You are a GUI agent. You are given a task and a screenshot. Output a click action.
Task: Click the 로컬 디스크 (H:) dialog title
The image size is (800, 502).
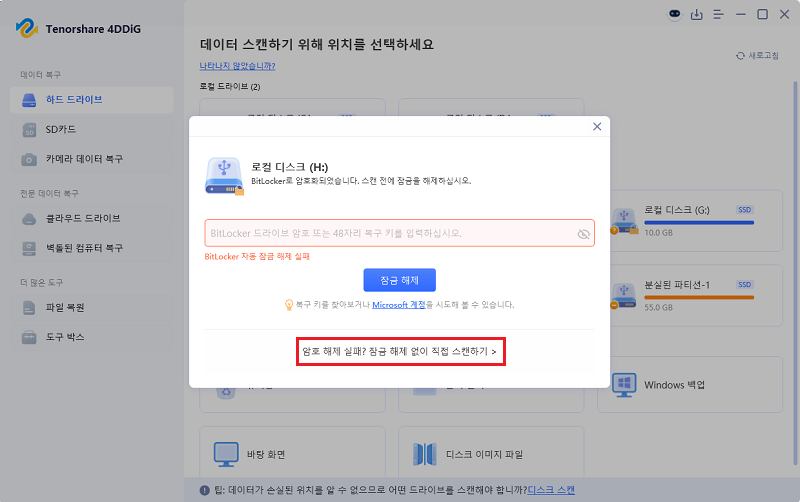pyautogui.click(x=290, y=167)
